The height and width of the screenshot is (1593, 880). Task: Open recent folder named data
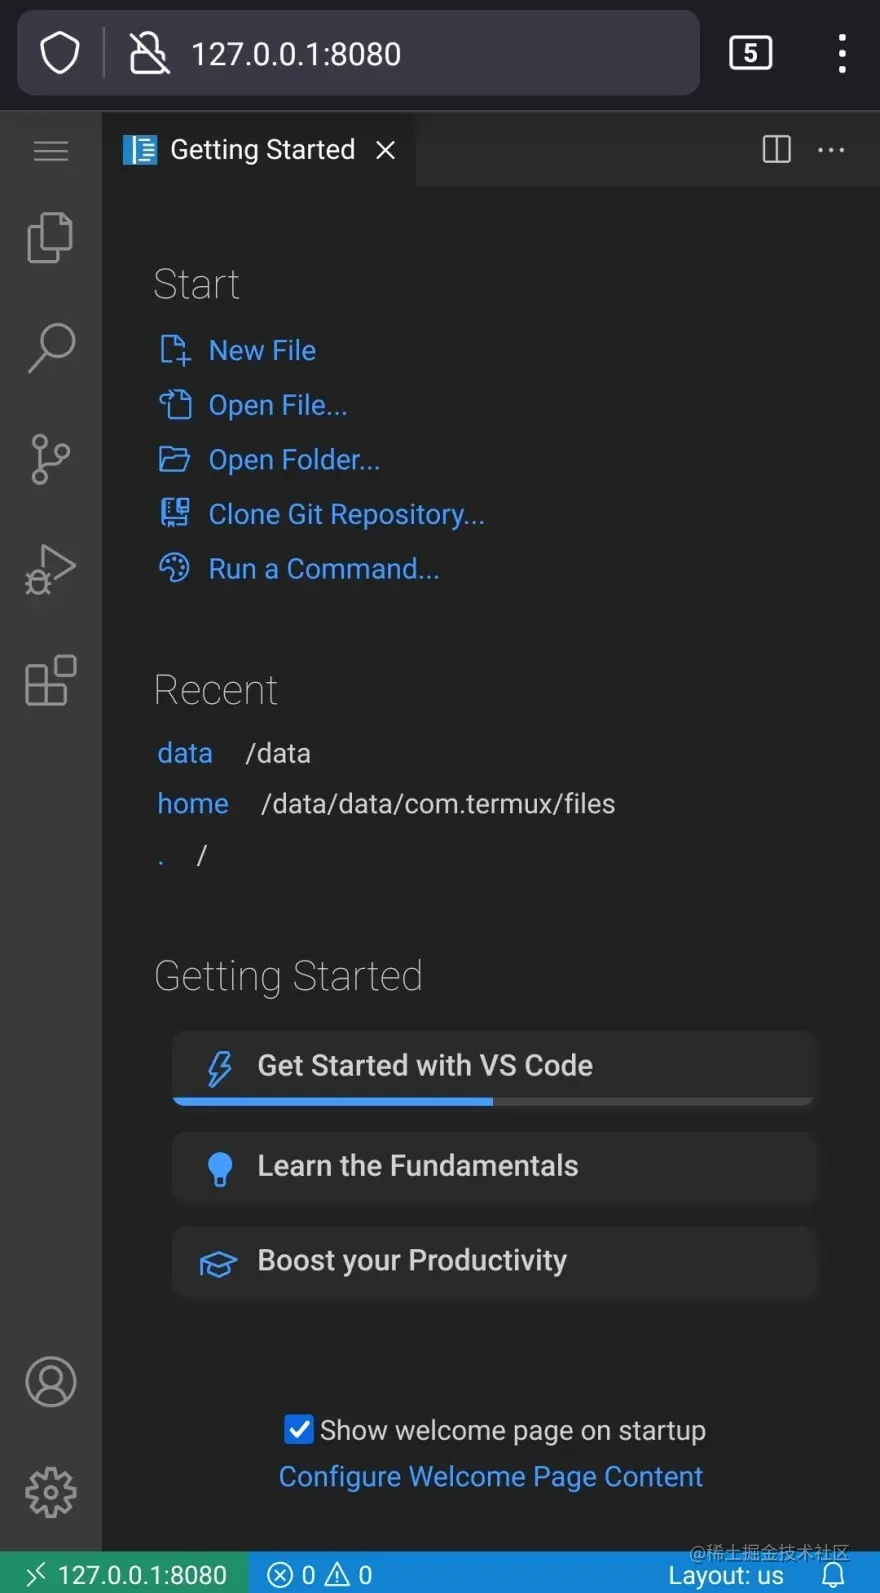pos(185,753)
